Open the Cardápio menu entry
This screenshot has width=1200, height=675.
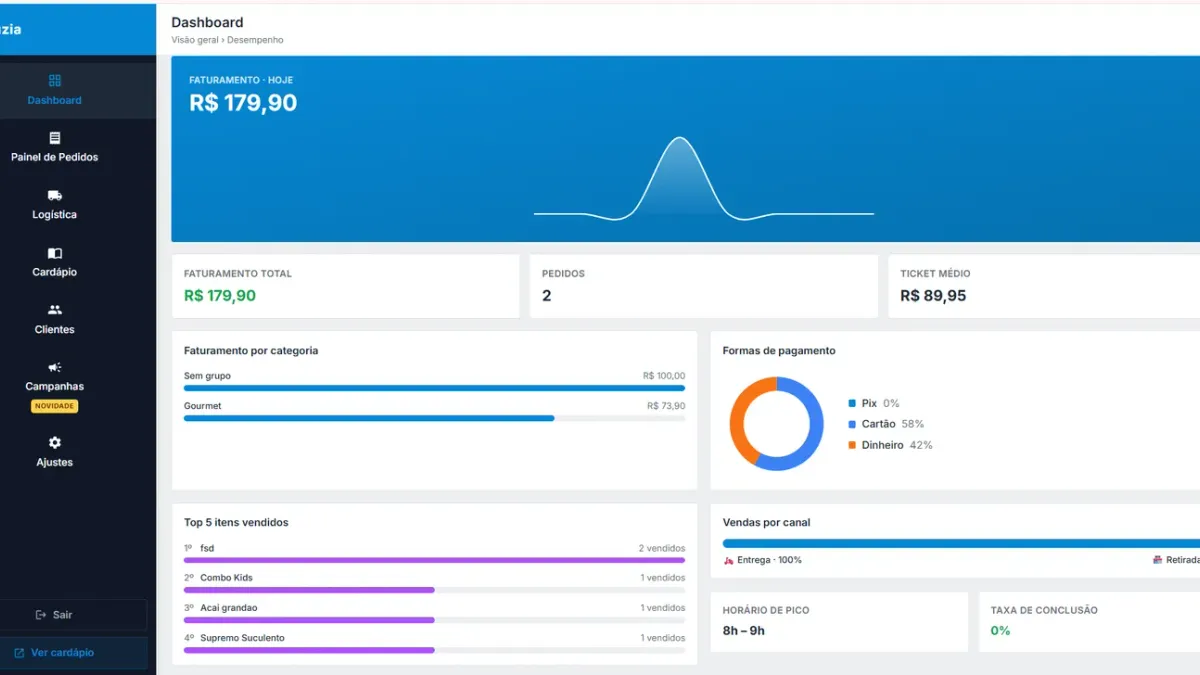55,262
